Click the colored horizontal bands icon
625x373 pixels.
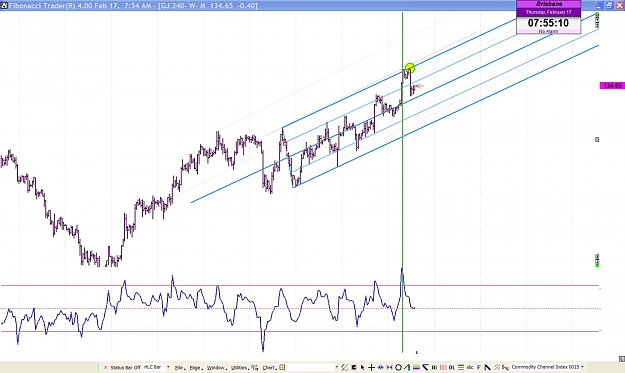[416, 367]
